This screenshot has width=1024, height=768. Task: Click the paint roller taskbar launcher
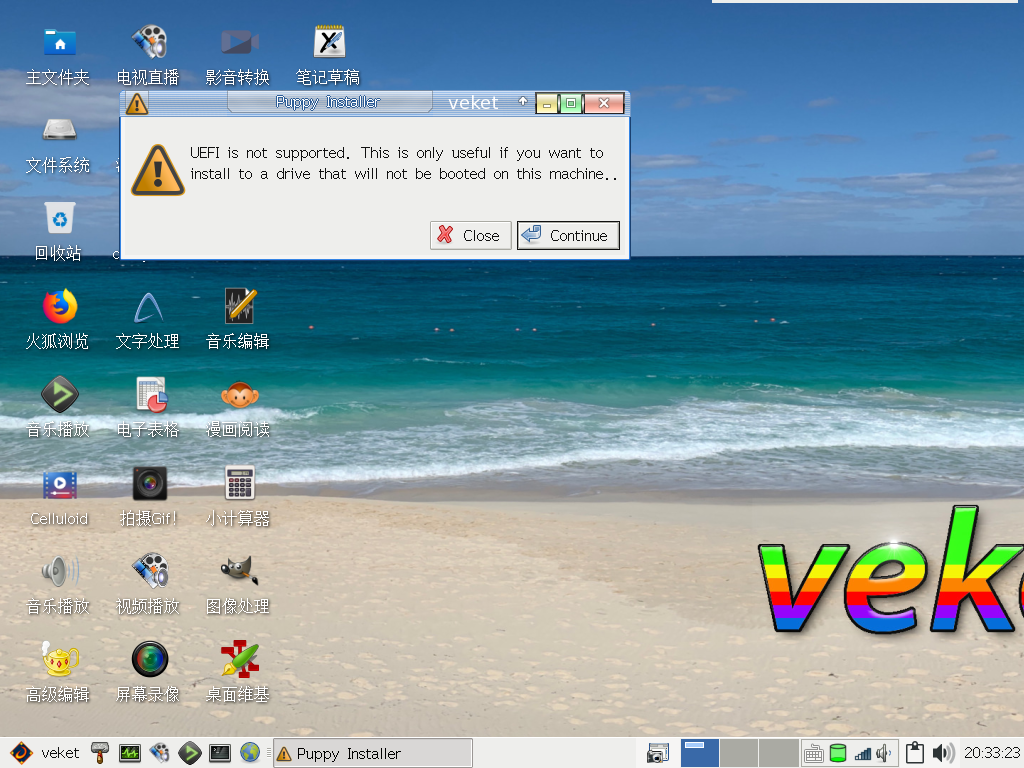coord(100,753)
